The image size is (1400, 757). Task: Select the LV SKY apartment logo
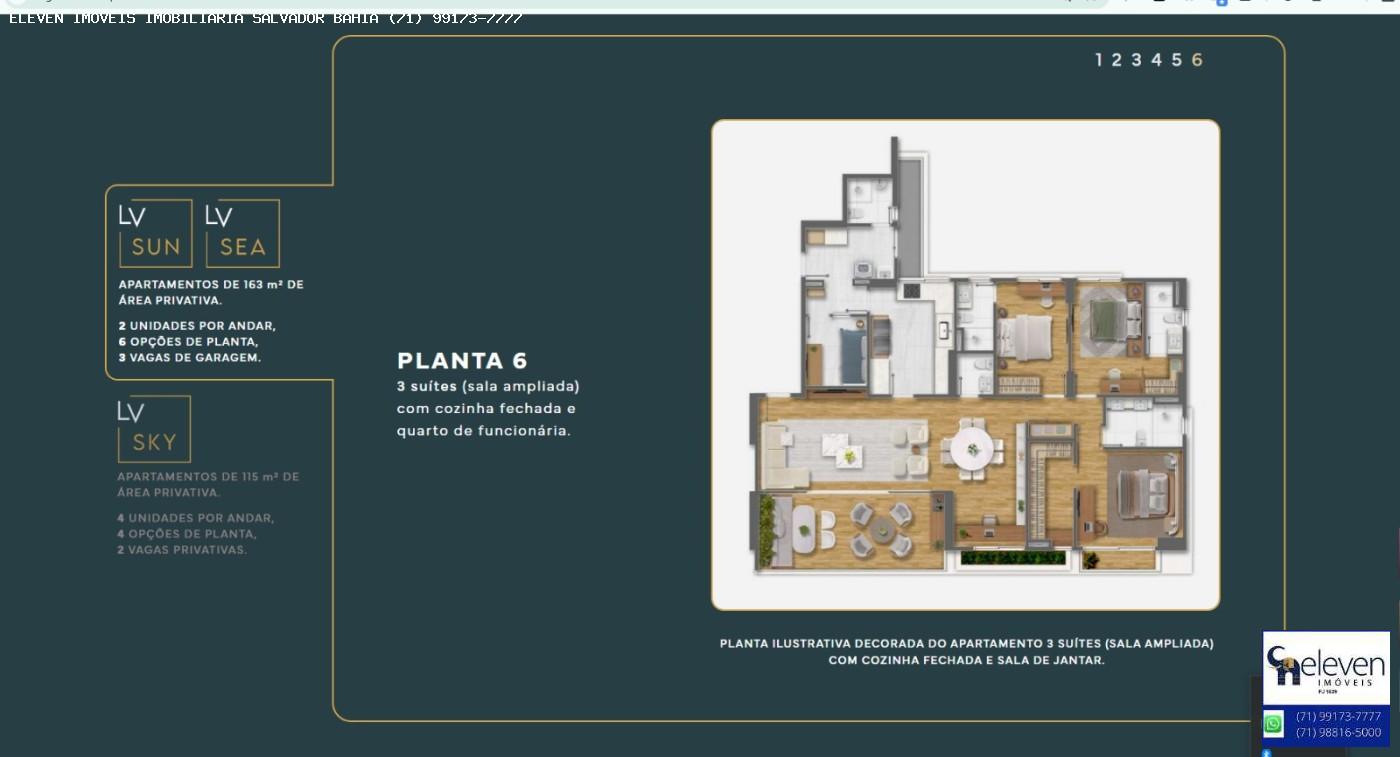[153, 429]
